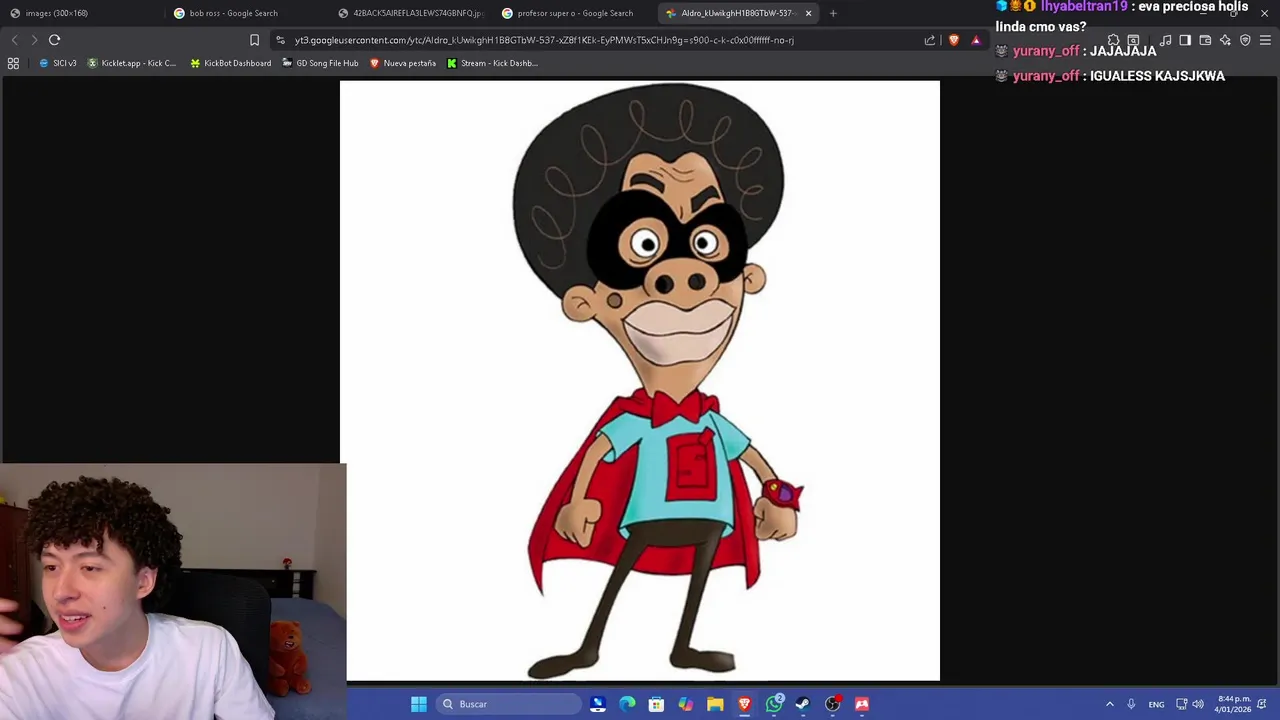The height and width of the screenshot is (720, 1280).
Task: Open WhatsApp from the taskbar
Action: (774, 704)
